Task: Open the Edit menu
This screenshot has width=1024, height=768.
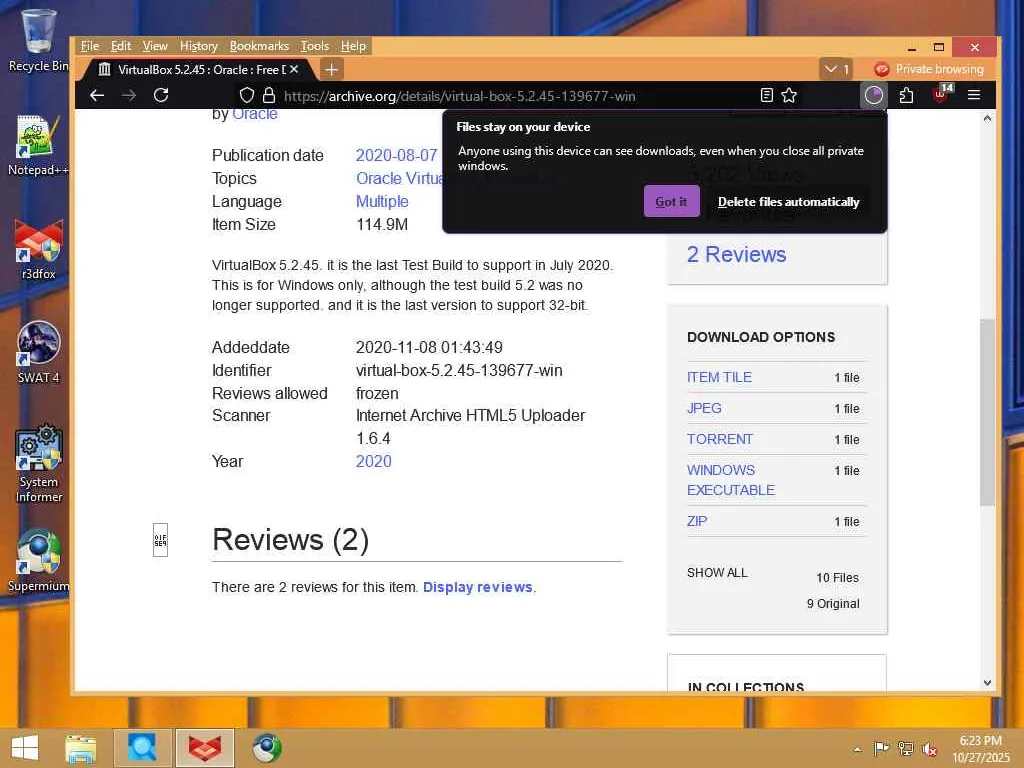Action: tap(121, 46)
